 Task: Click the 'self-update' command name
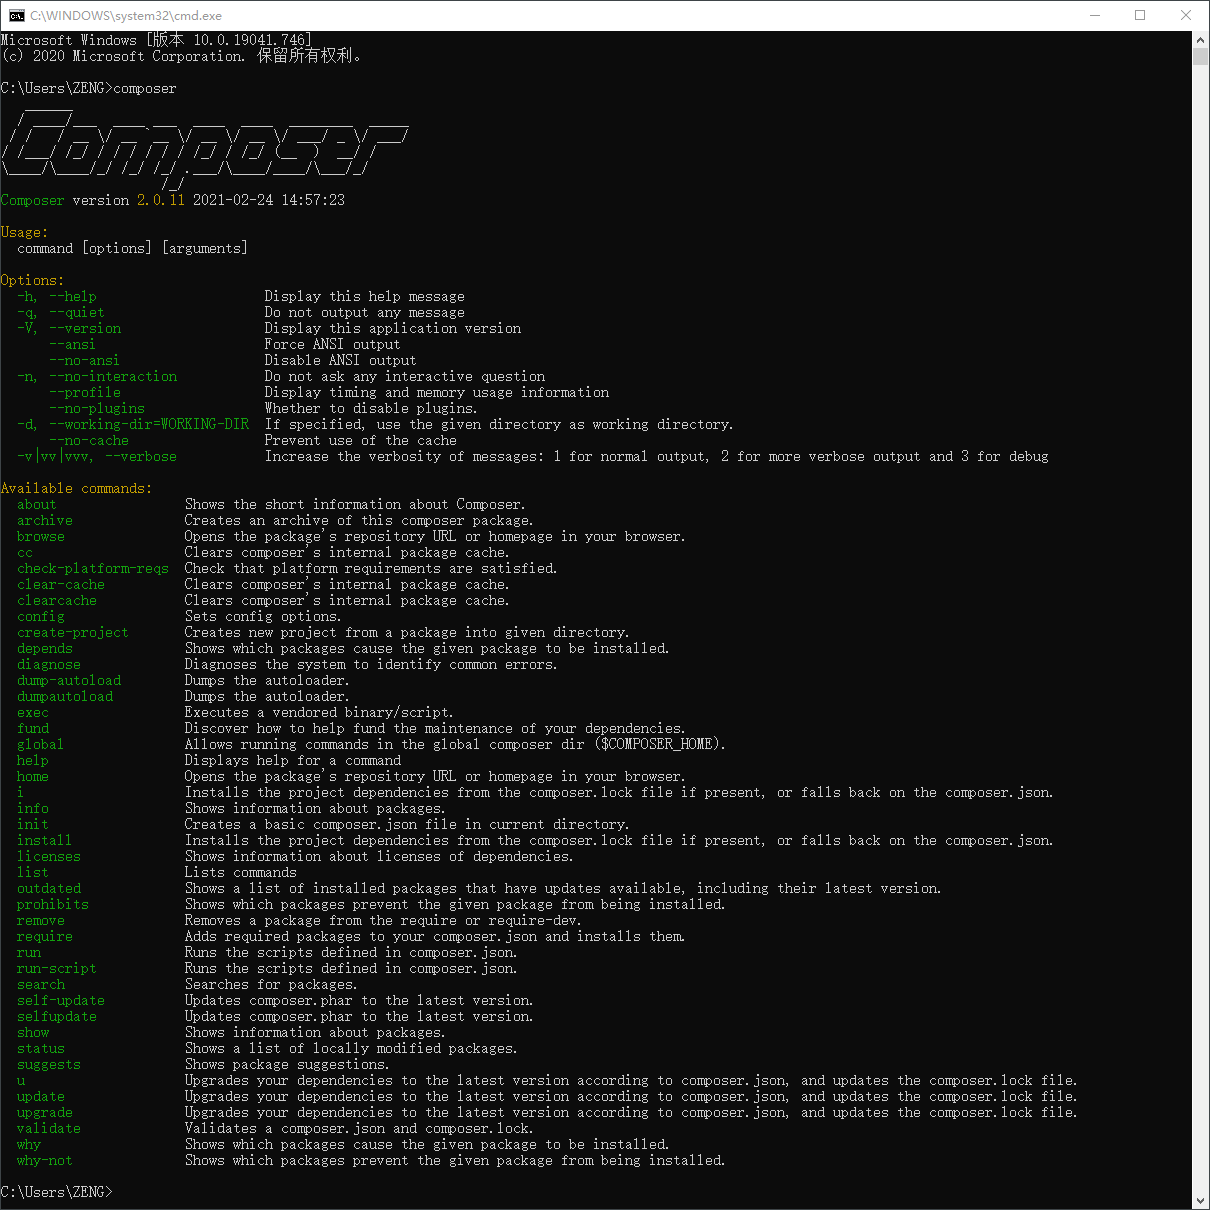click(x=61, y=1000)
